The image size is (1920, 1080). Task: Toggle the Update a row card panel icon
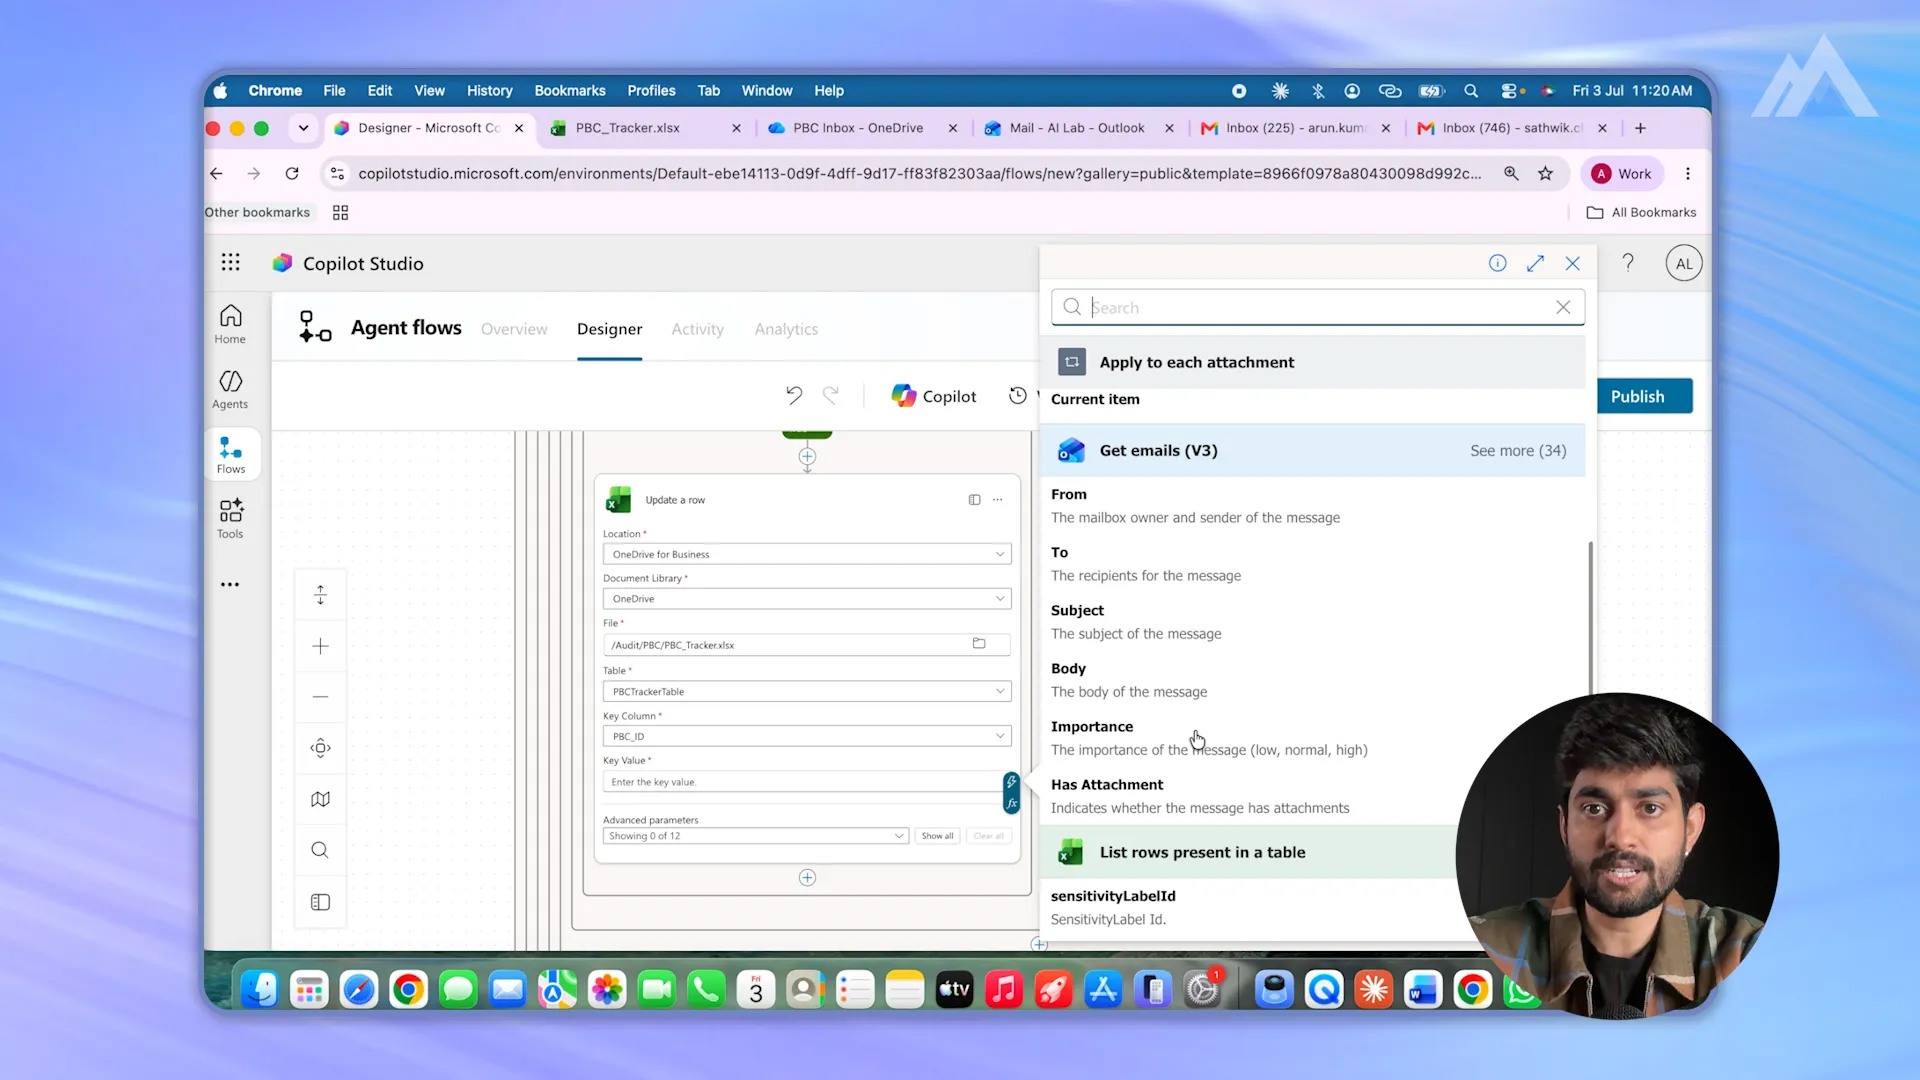tap(974, 500)
